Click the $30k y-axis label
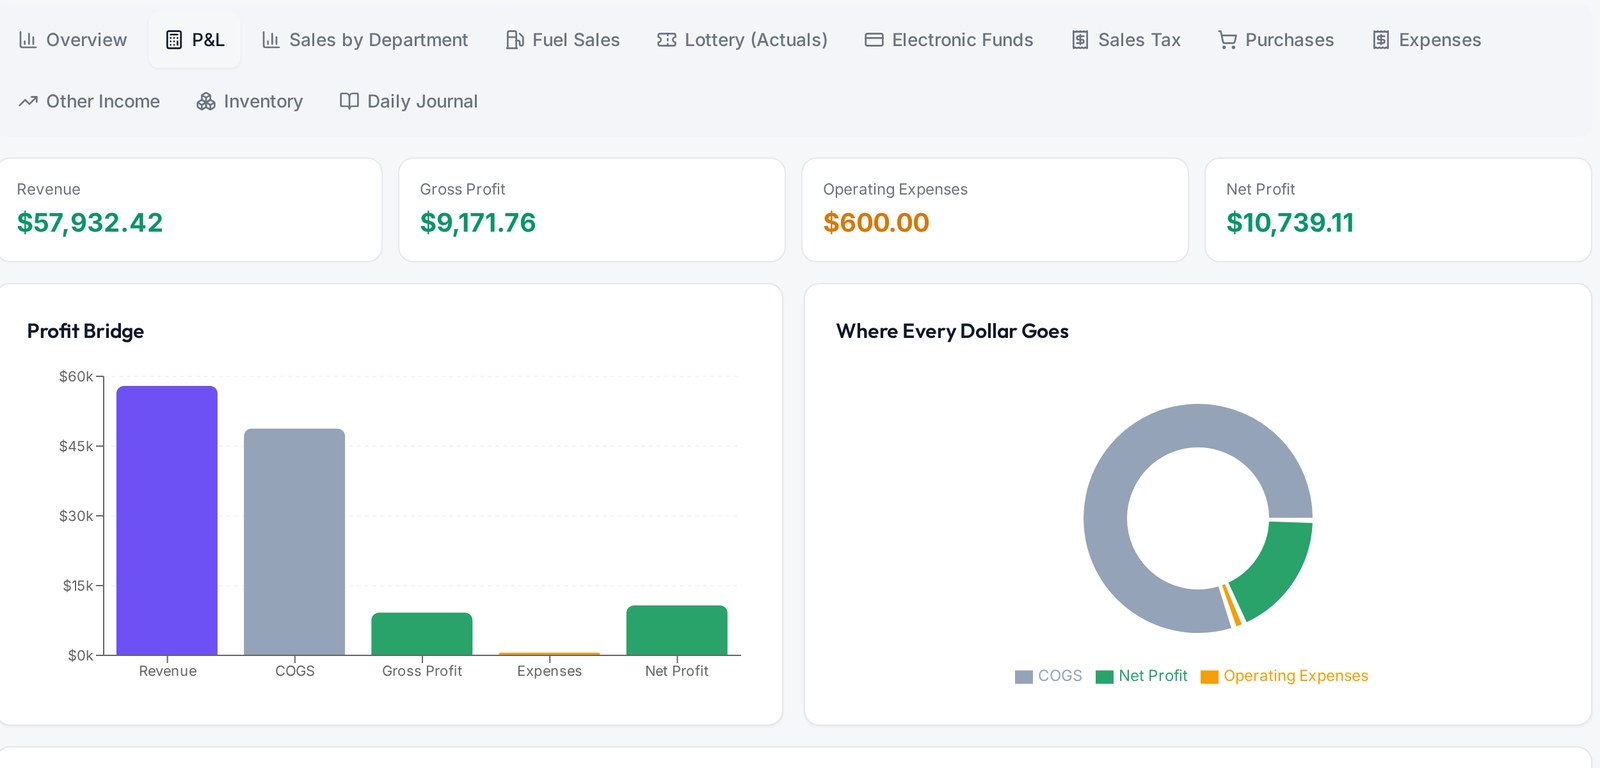The image size is (1600, 768). [x=76, y=516]
